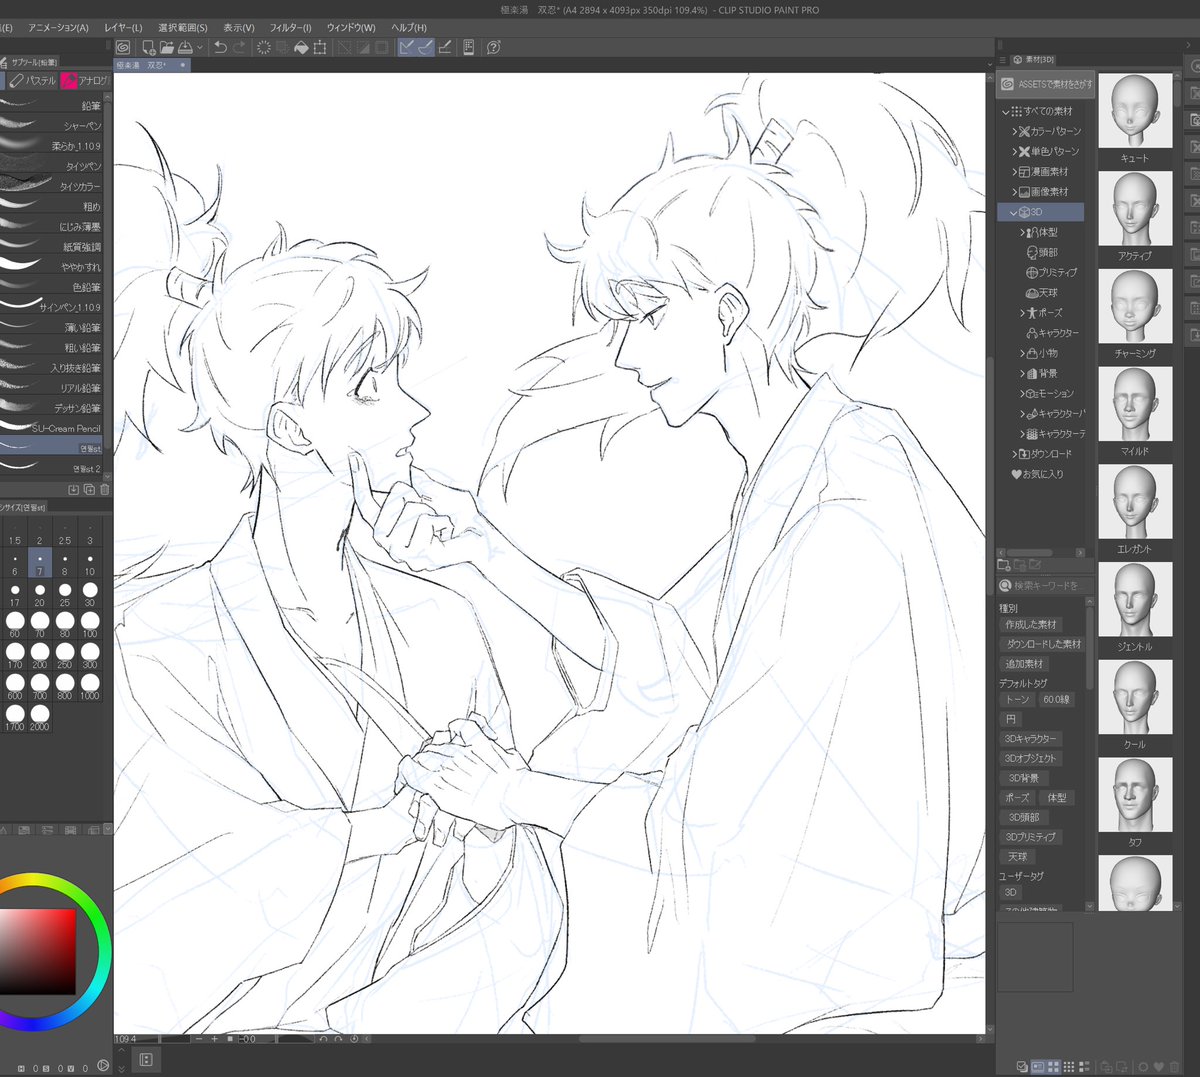Select the 頭部 tree item

(1042, 252)
